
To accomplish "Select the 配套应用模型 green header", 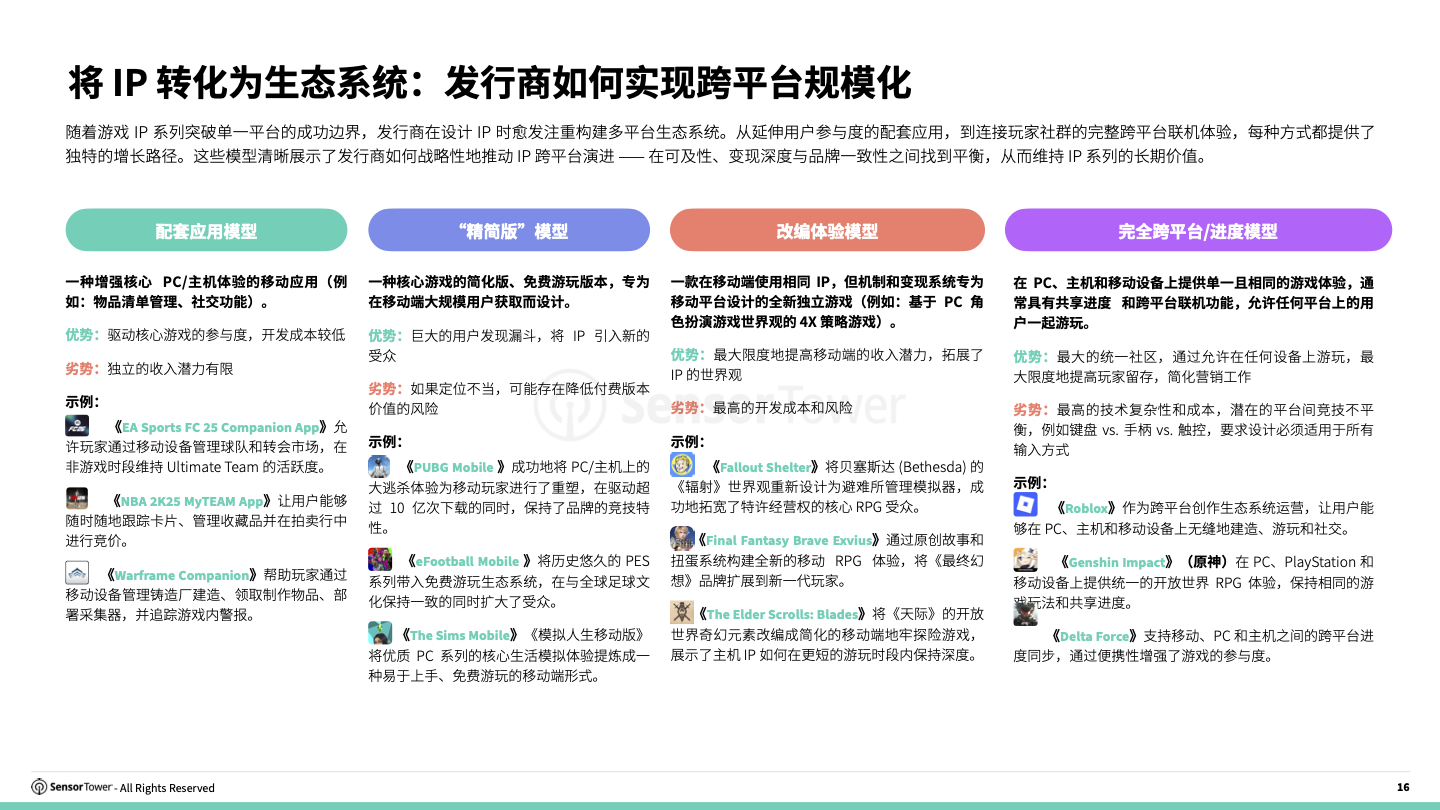I will (x=207, y=230).
